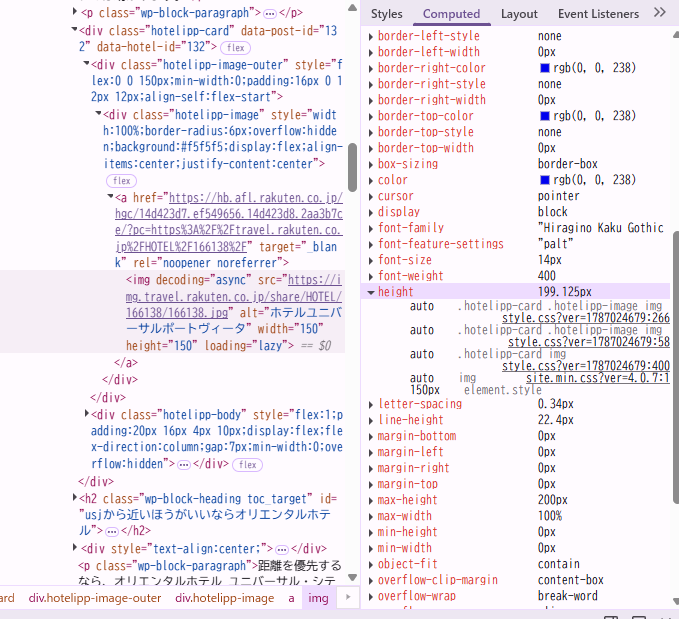Expand the ellipsis in the h2 heading element
This screenshot has width=679, height=619.
[x=111, y=531]
